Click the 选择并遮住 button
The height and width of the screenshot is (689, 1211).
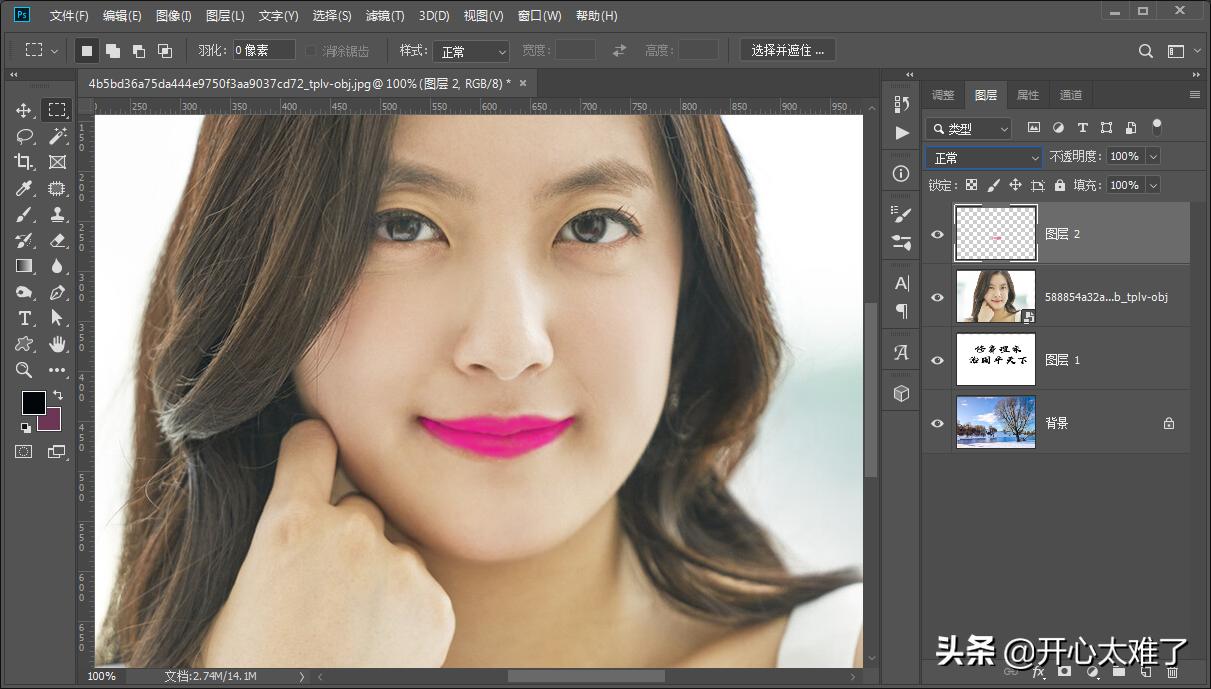click(787, 50)
